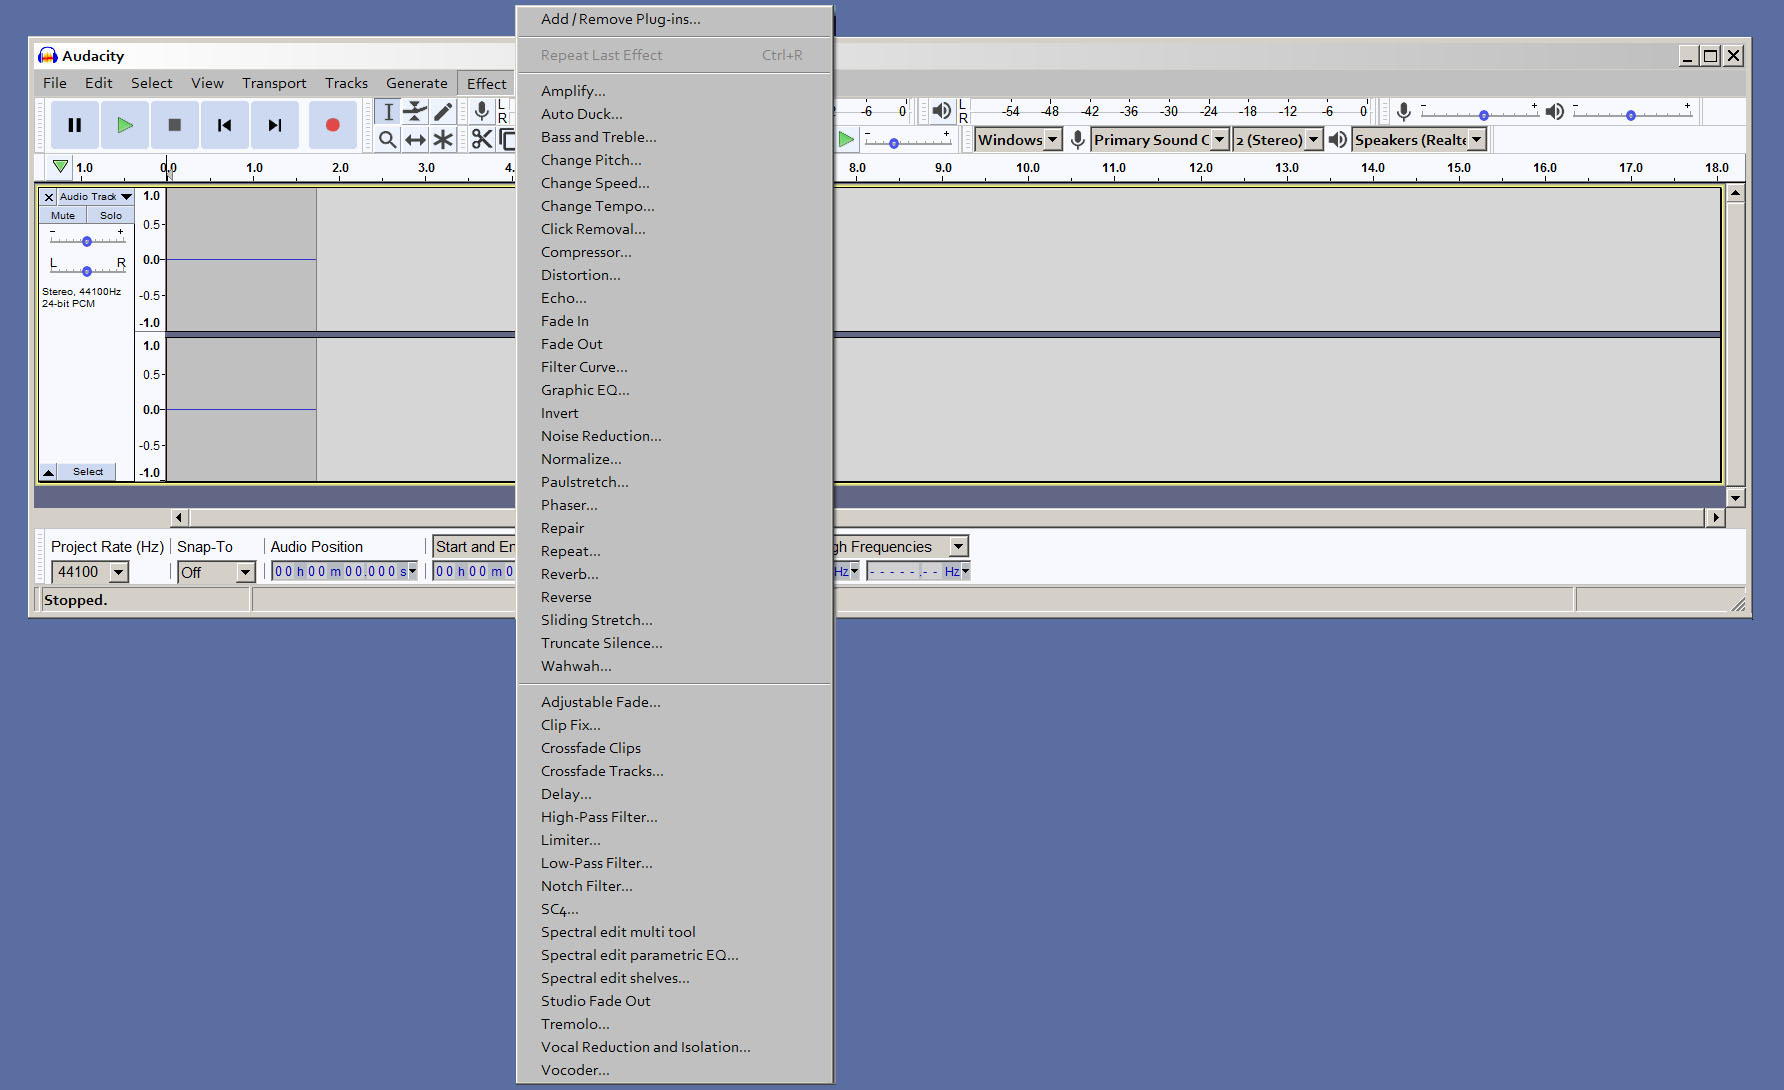The width and height of the screenshot is (1784, 1090).
Task: Click the recording volume slider handle
Action: [x=1484, y=115]
